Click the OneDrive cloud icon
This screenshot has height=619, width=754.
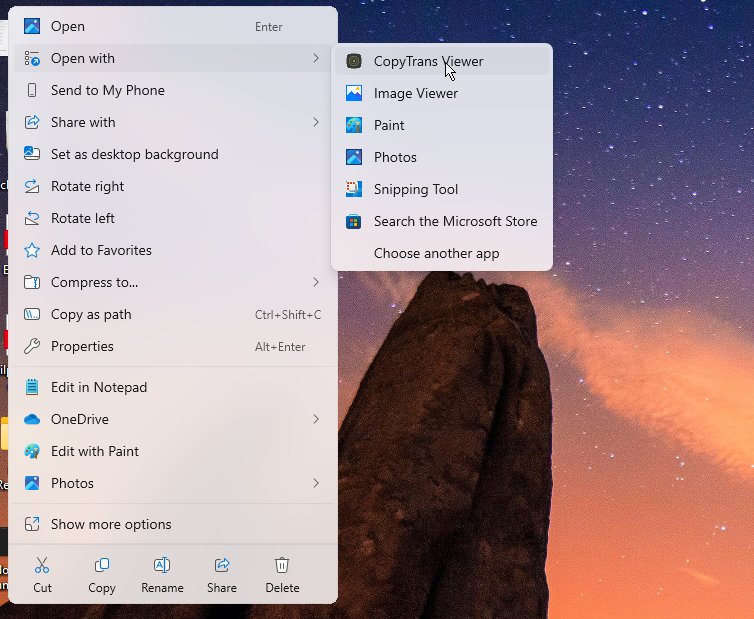point(32,419)
